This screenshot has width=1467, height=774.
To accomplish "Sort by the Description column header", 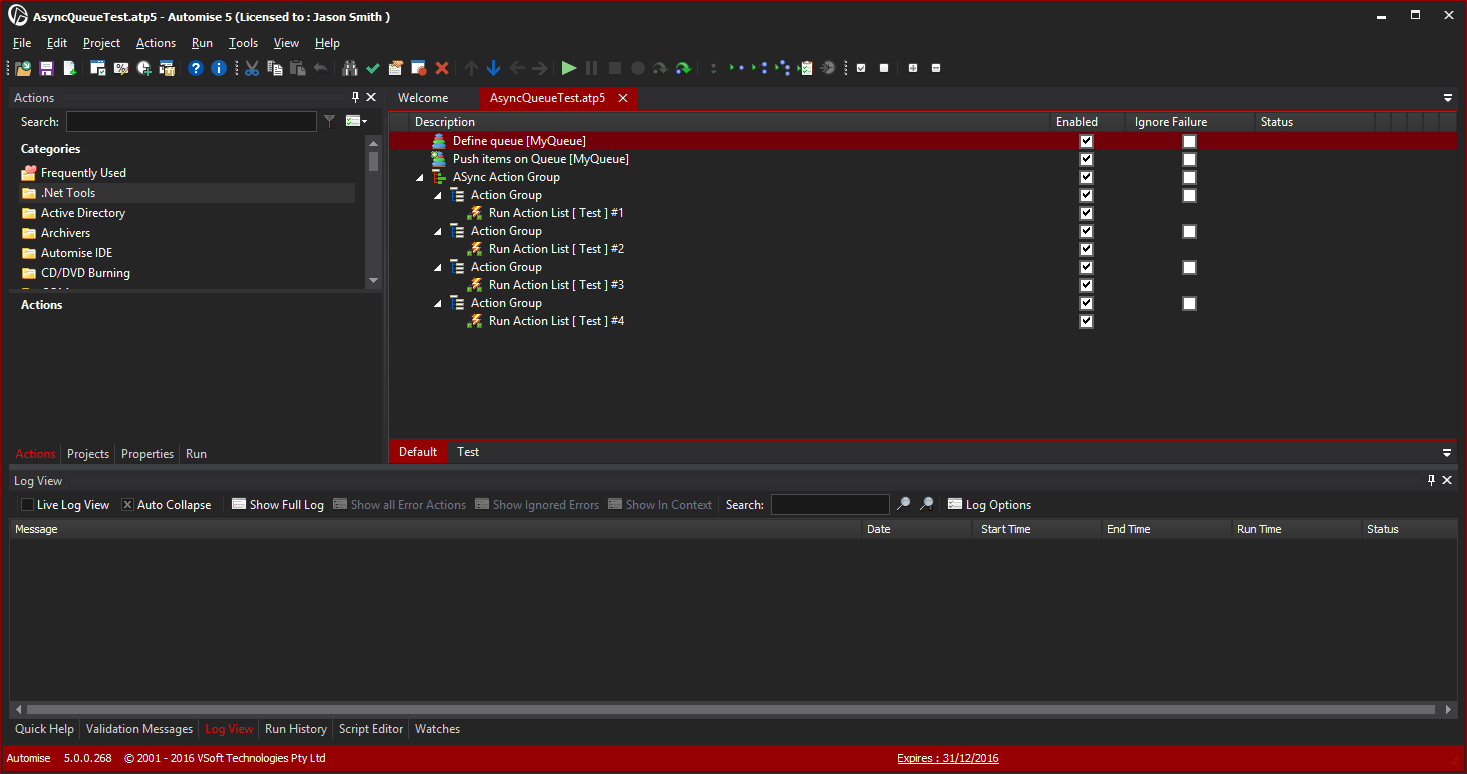I will 730,122.
